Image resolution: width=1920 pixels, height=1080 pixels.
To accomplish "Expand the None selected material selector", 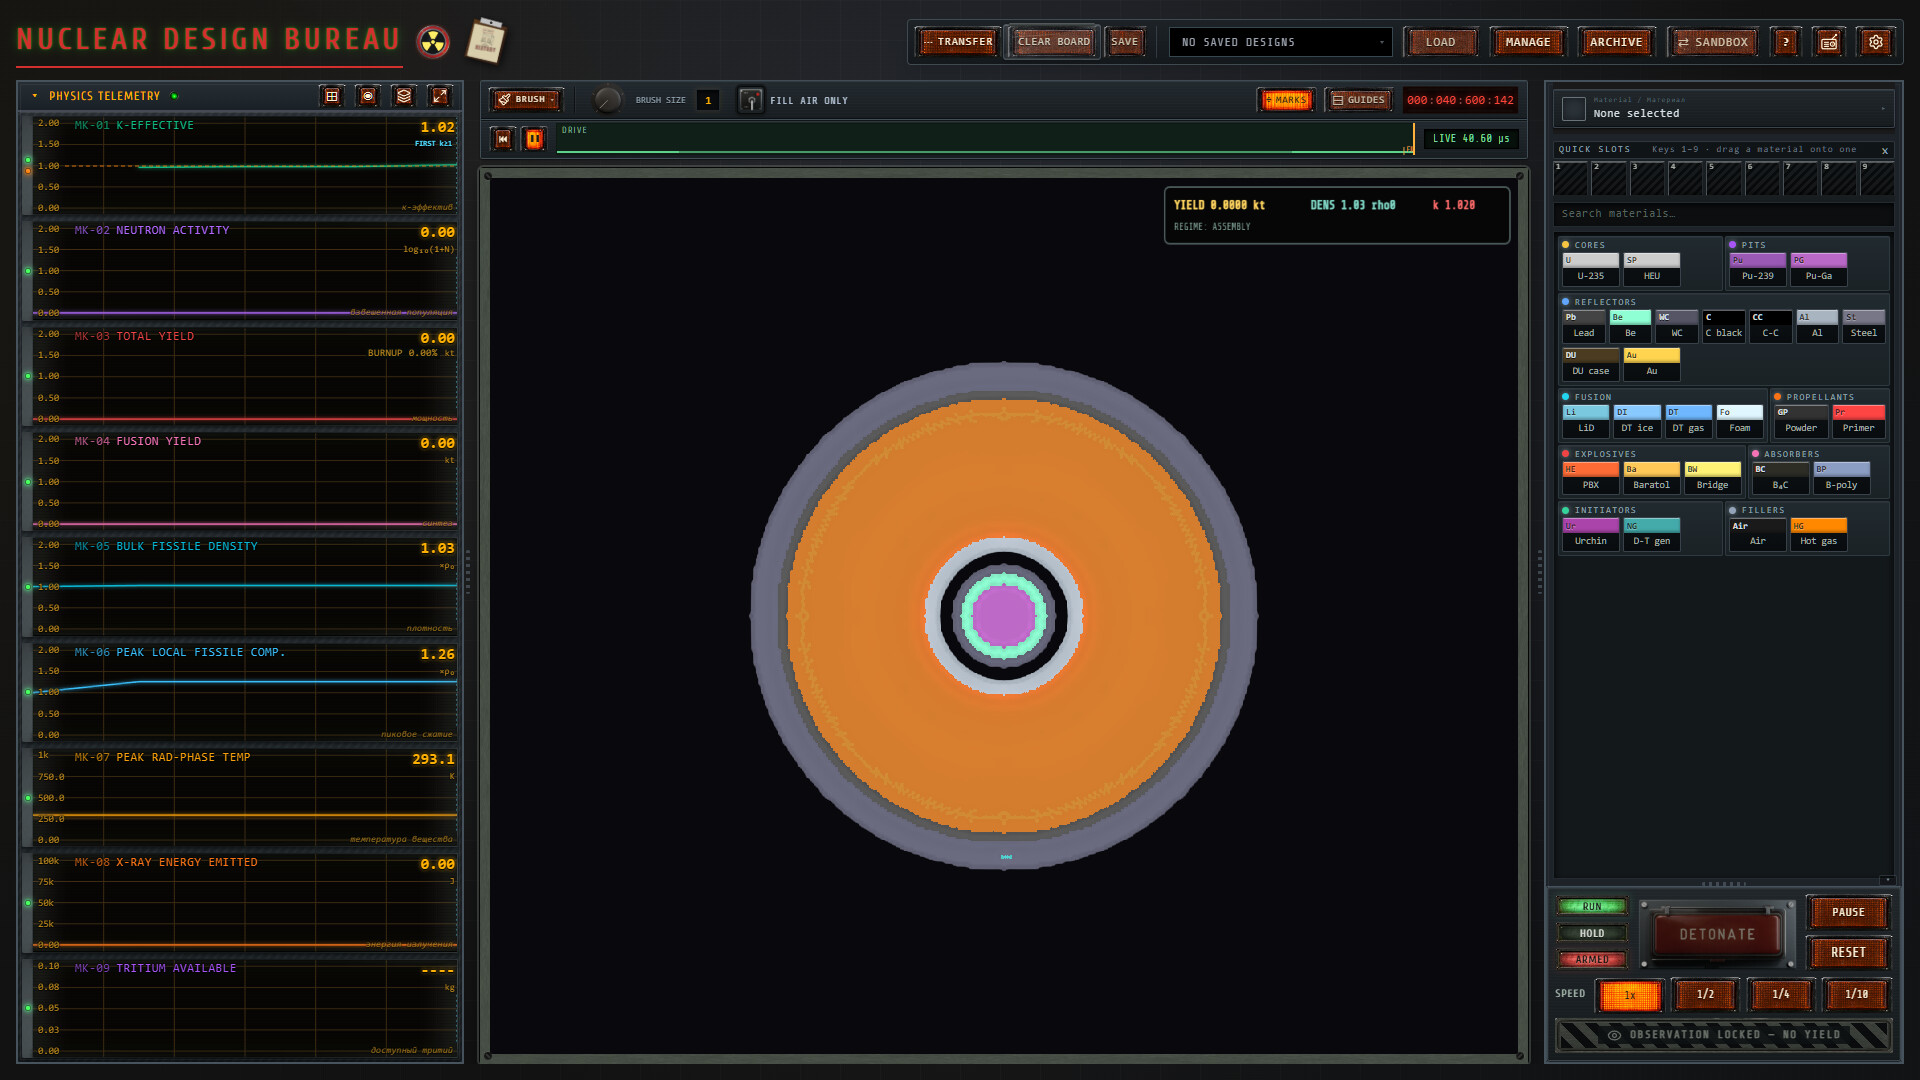I will point(1723,108).
